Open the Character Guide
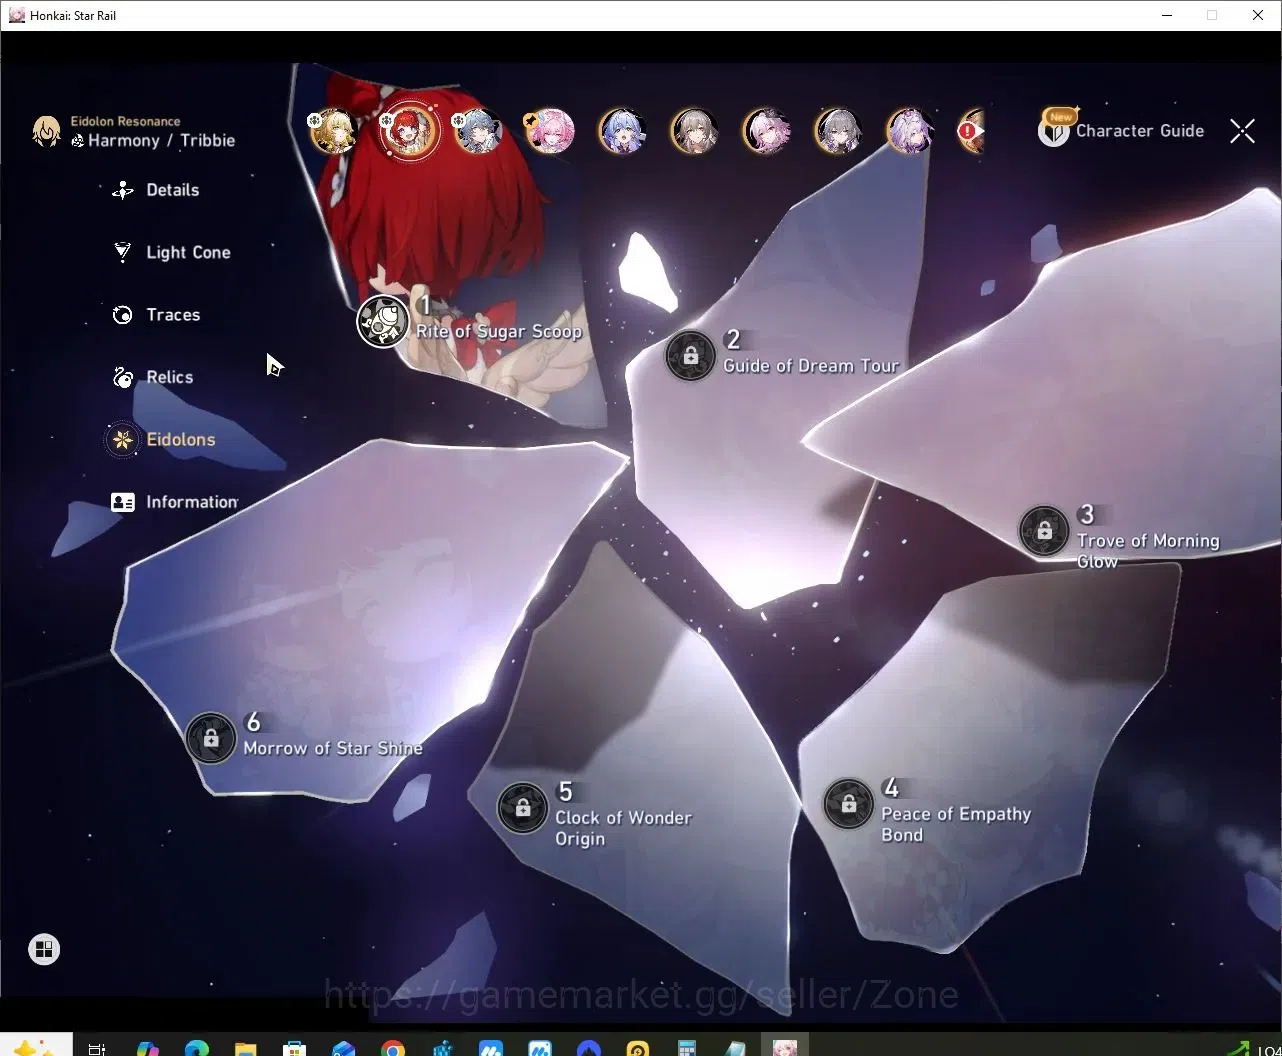 tap(1121, 130)
